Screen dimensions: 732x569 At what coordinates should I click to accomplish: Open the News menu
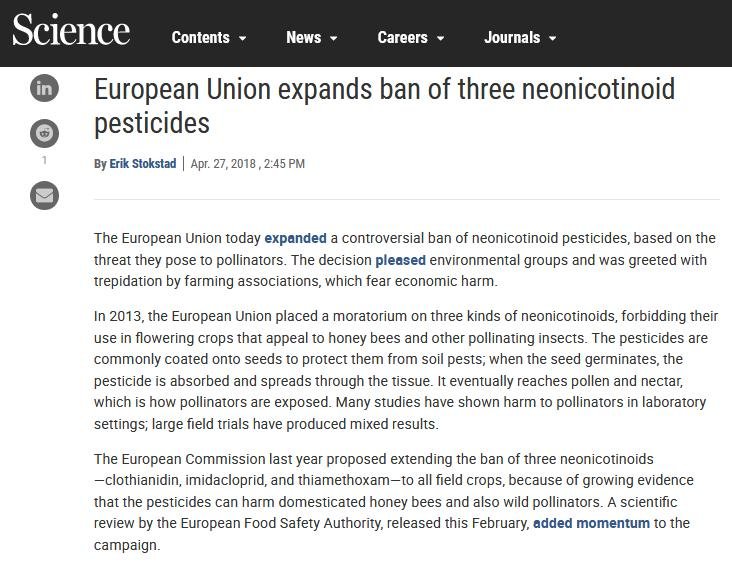[x=303, y=38]
